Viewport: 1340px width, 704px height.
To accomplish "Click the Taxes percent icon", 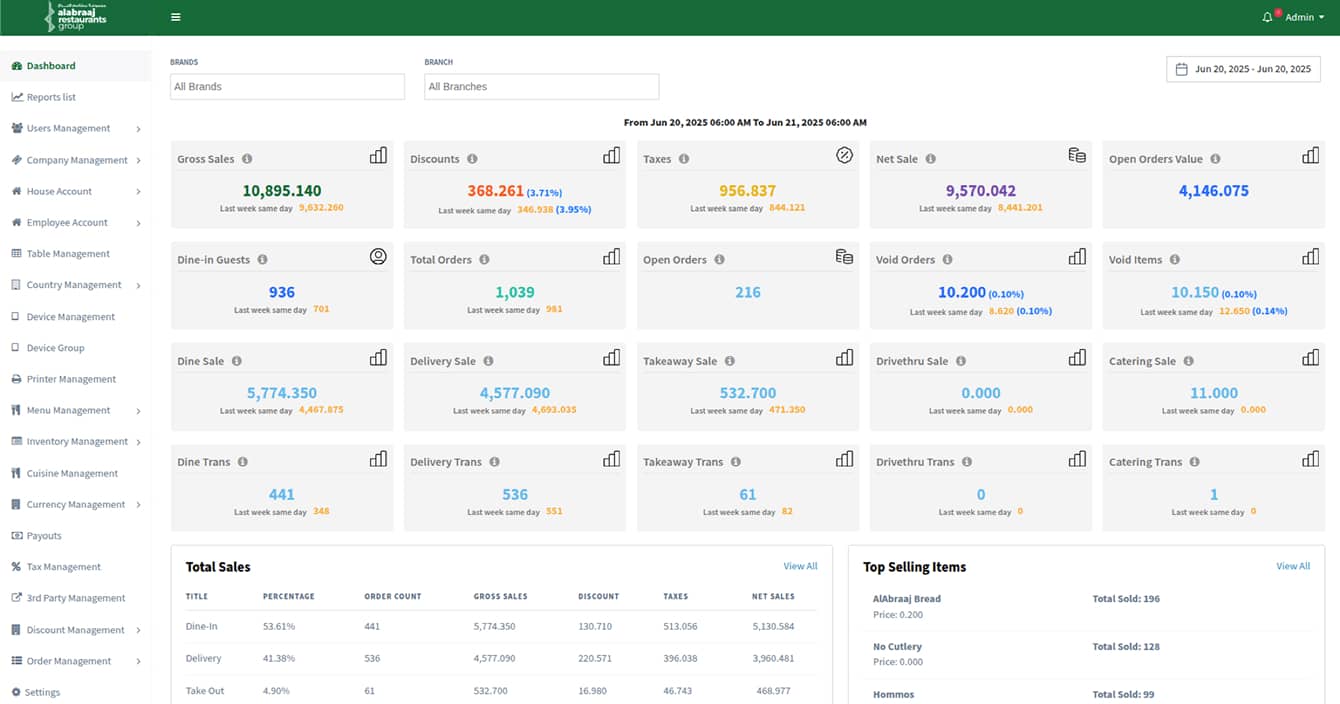I will click(x=844, y=155).
